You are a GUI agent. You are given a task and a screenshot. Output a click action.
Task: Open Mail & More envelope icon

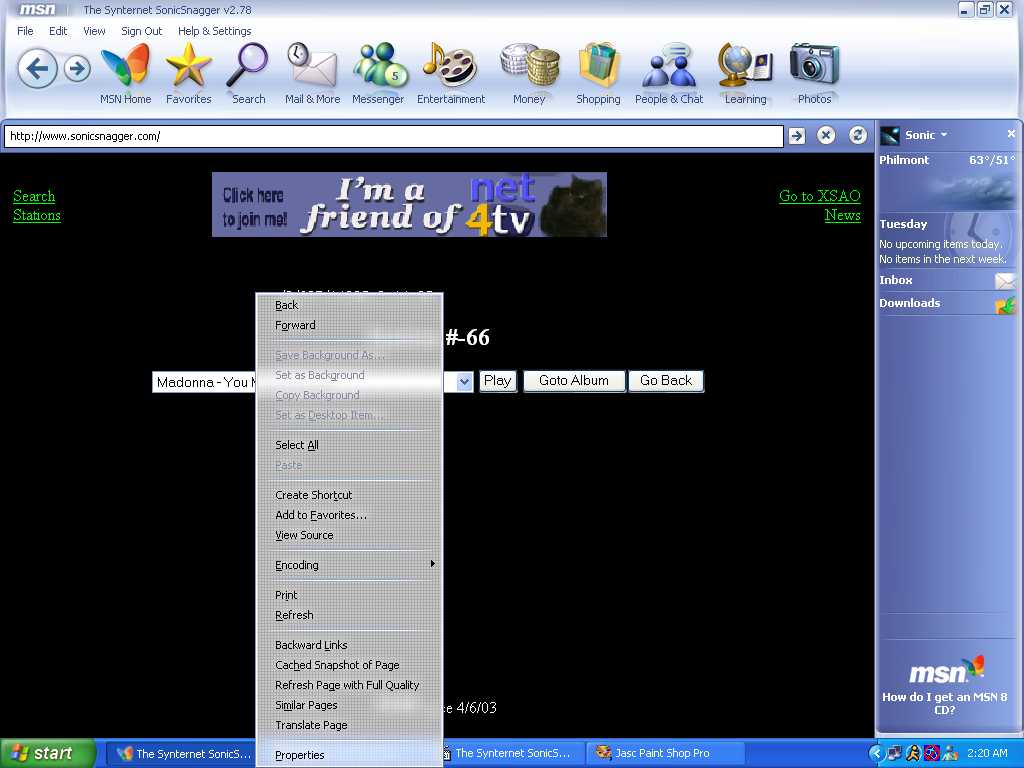pos(312,67)
